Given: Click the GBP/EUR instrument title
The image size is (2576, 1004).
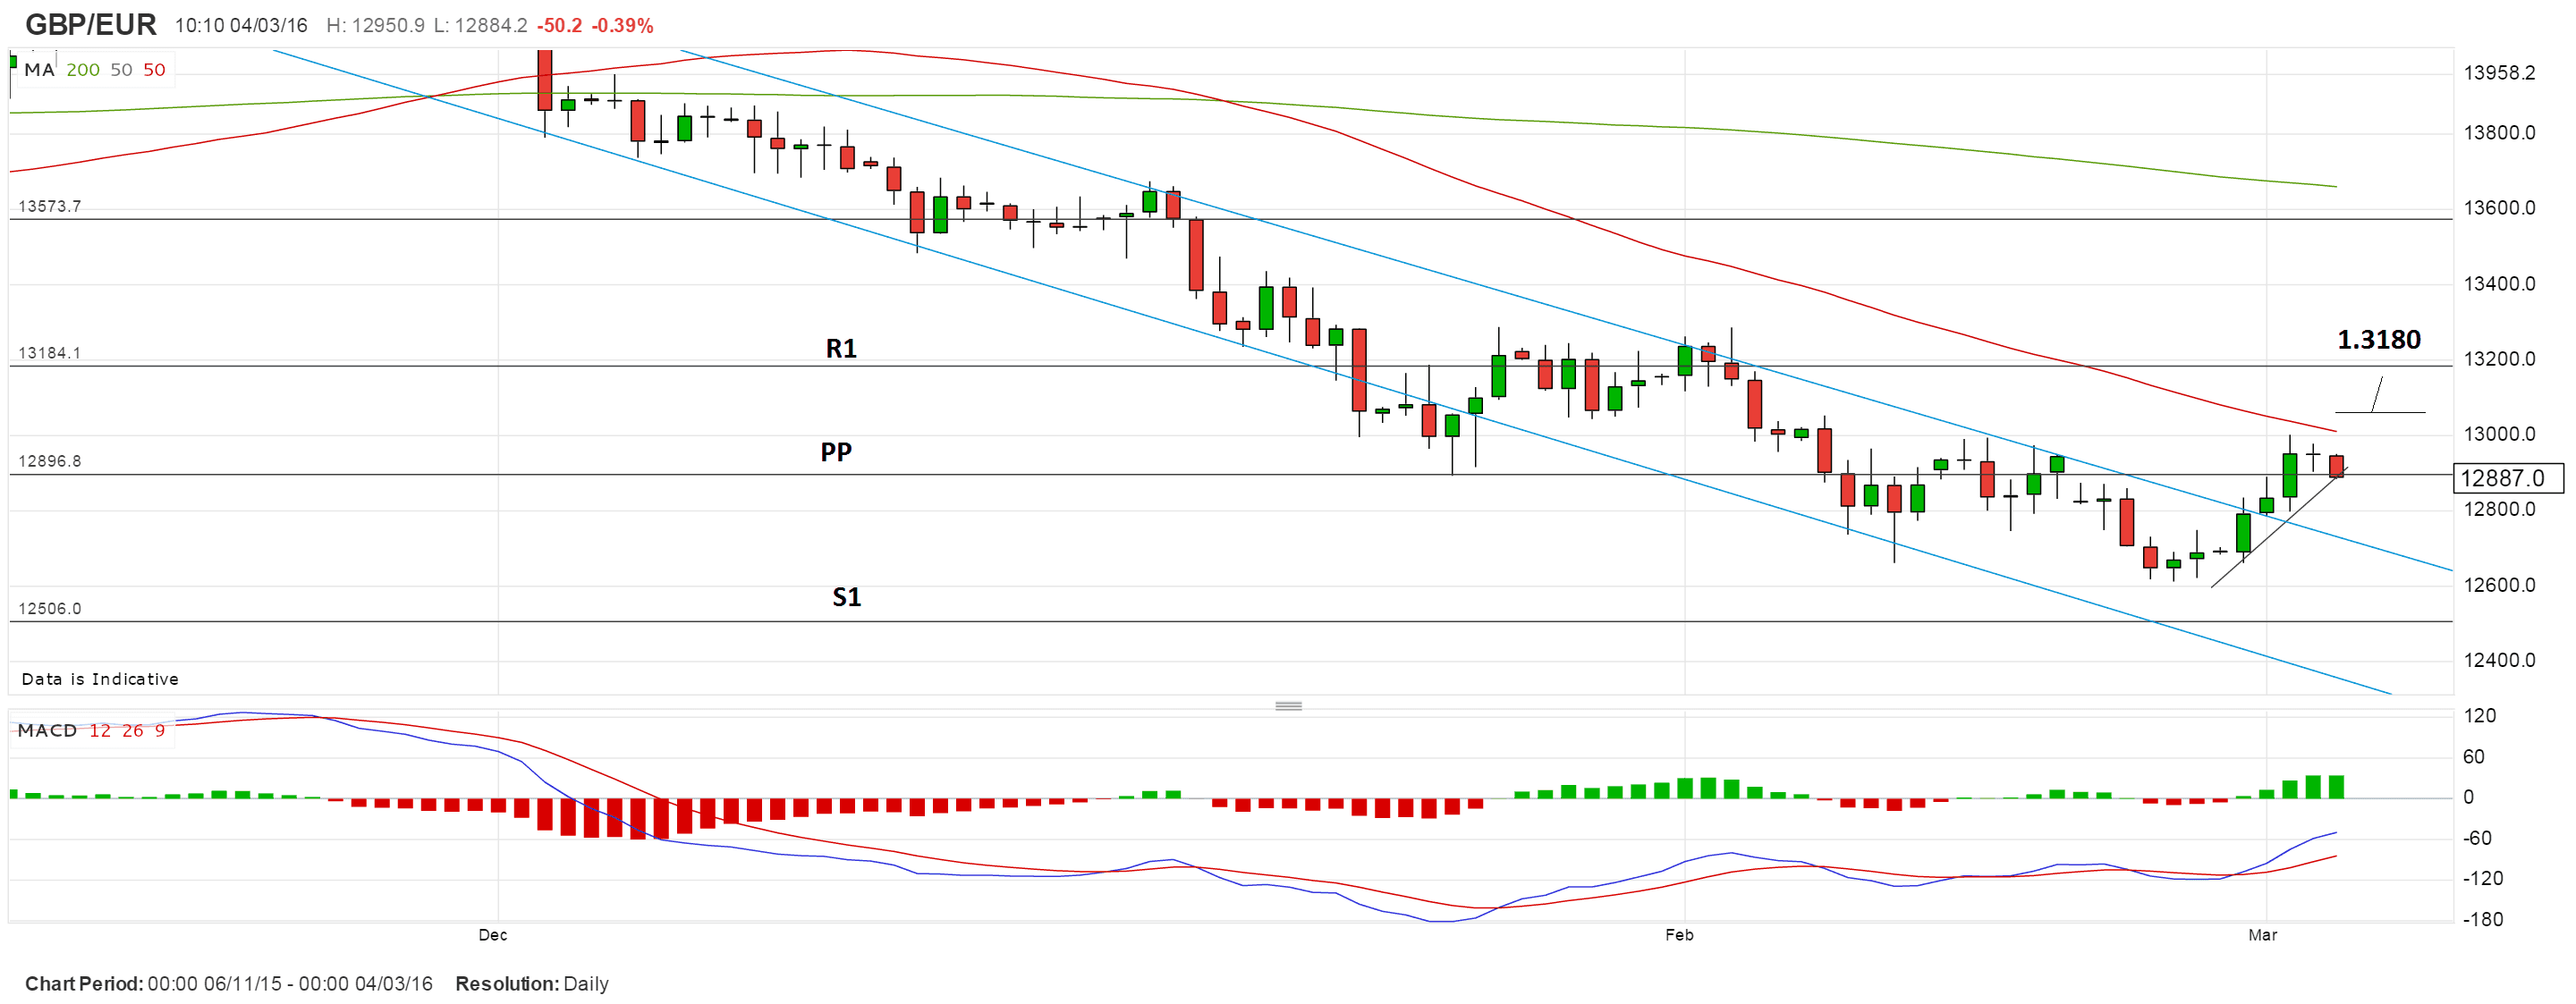Looking at the screenshot, I should click(x=90, y=25).
